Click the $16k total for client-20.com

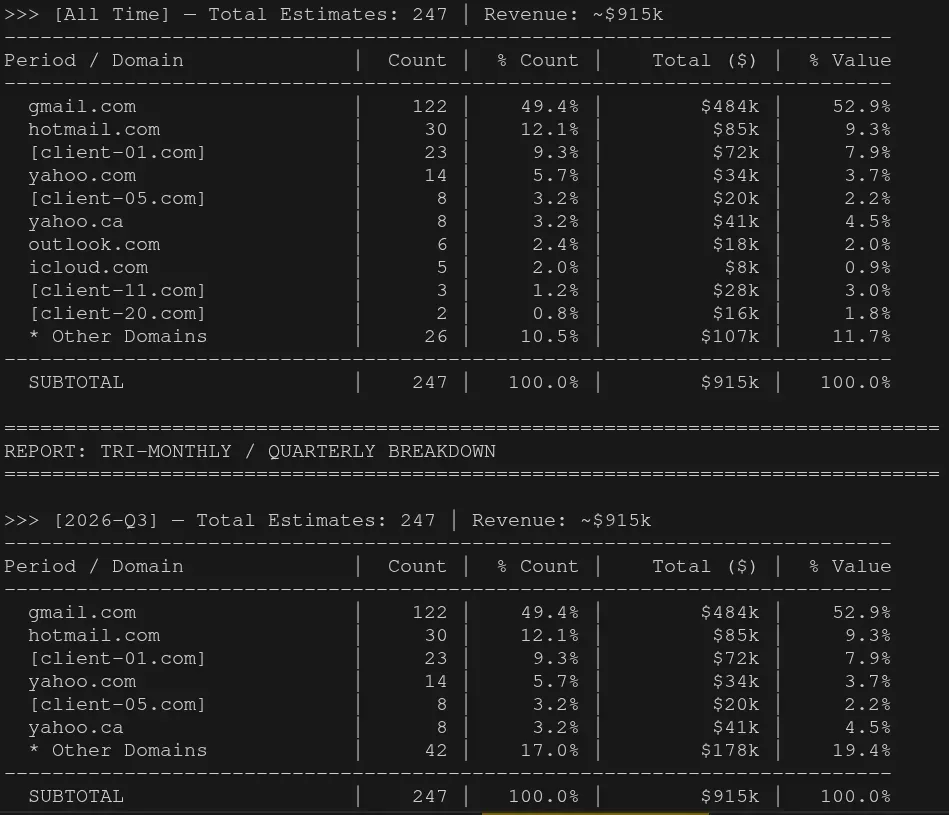(x=736, y=313)
